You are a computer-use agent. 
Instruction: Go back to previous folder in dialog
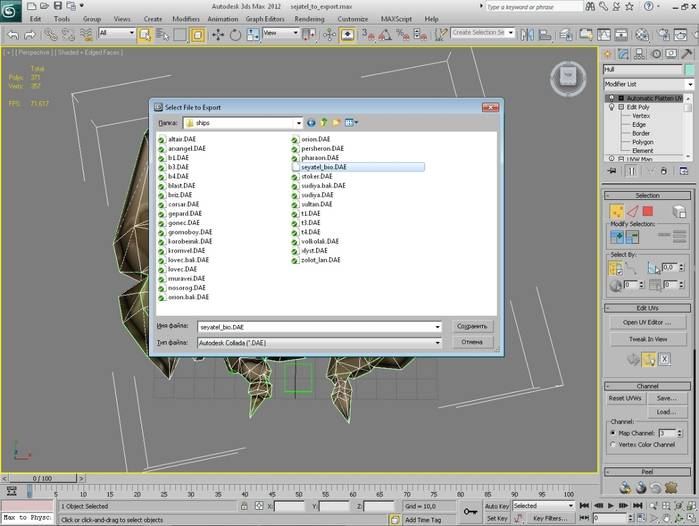click(312, 122)
